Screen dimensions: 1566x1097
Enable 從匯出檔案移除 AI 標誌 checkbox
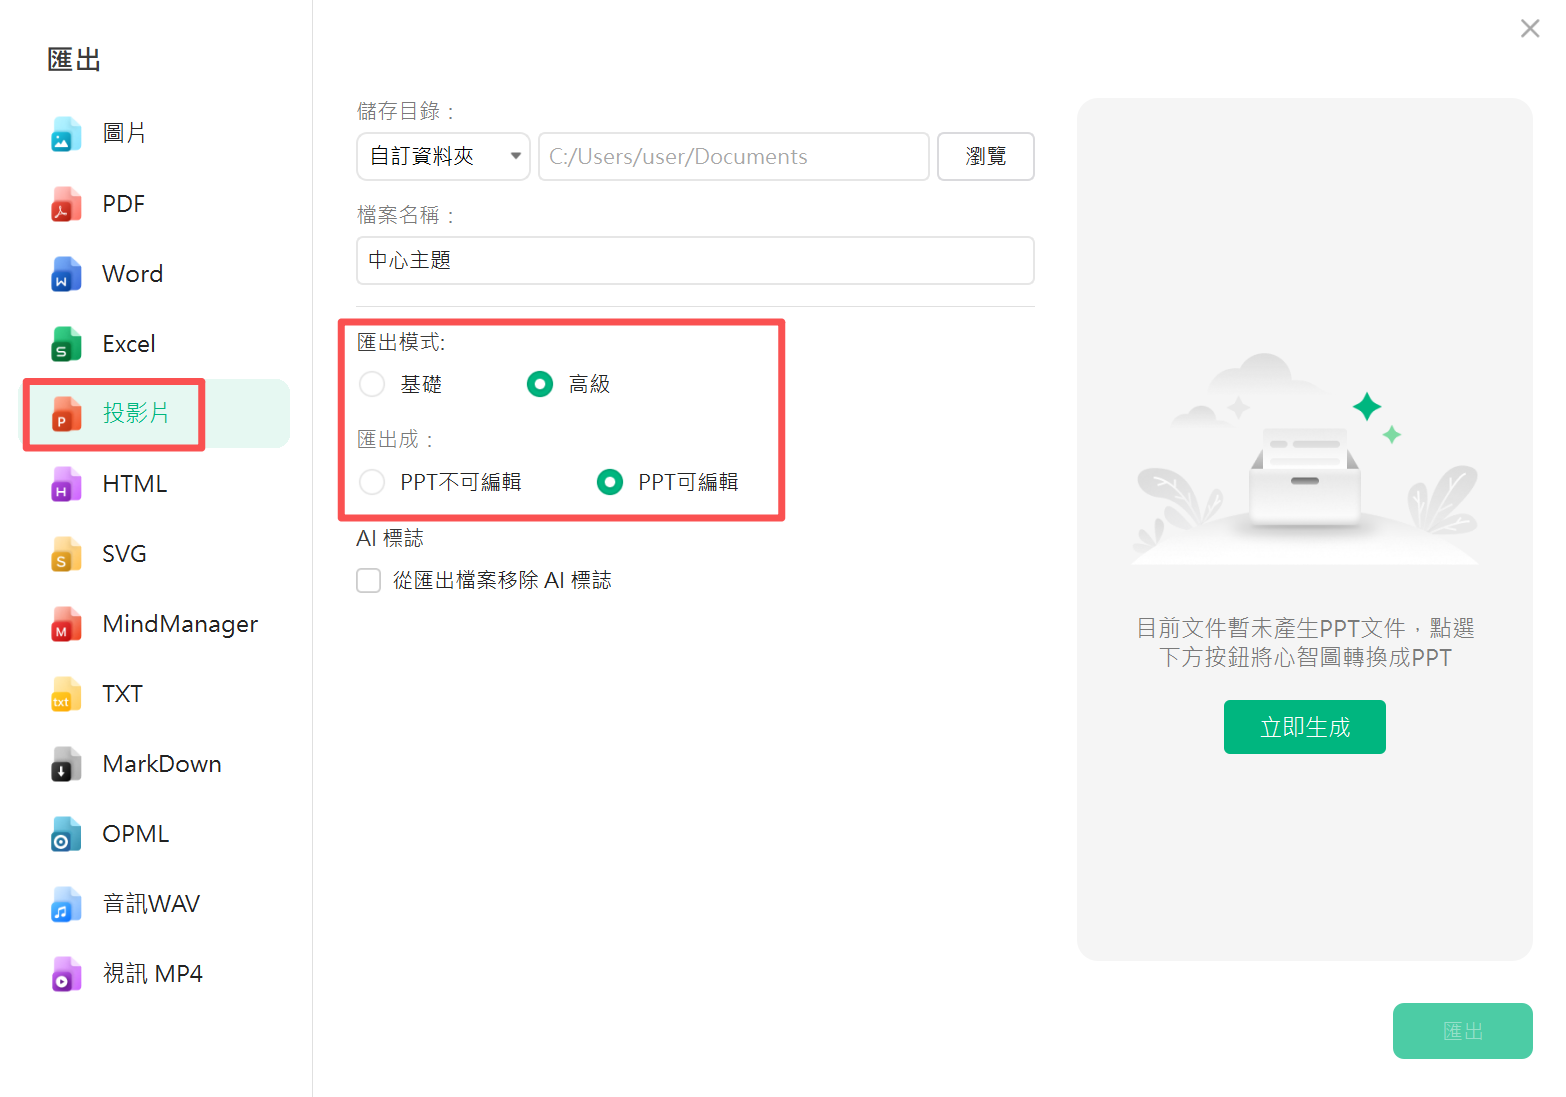click(369, 581)
